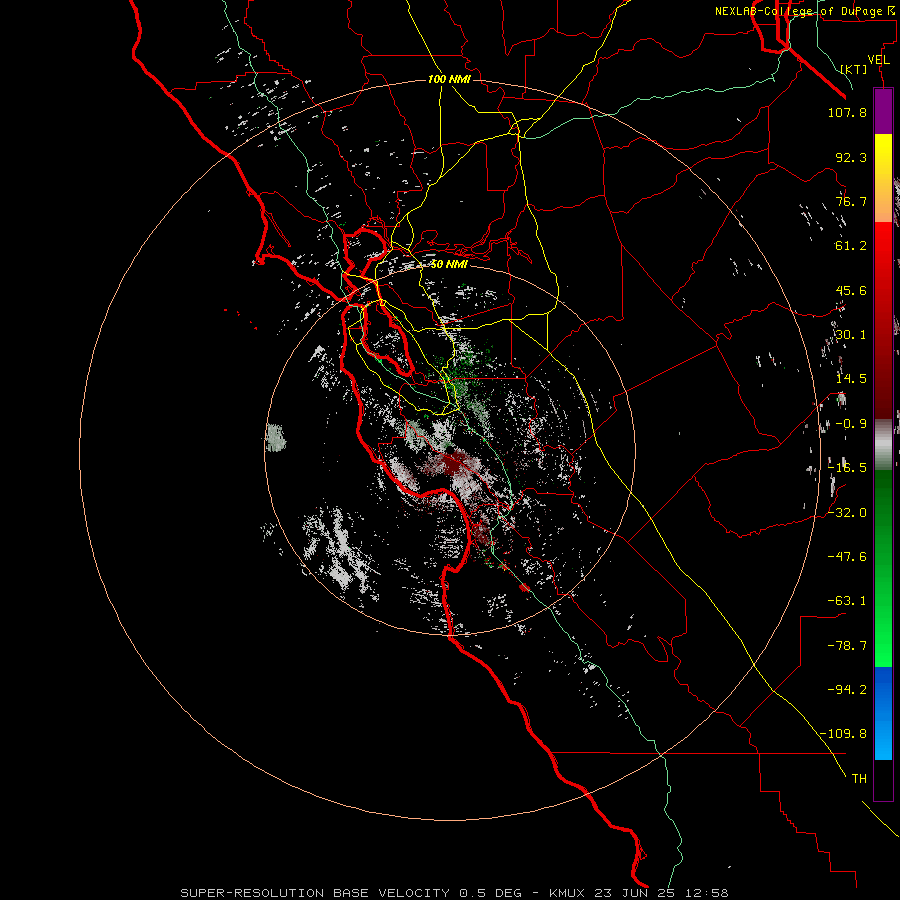This screenshot has height=900, width=900.
Task: Select the -78.7 legend value
Action: tap(847, 646)
